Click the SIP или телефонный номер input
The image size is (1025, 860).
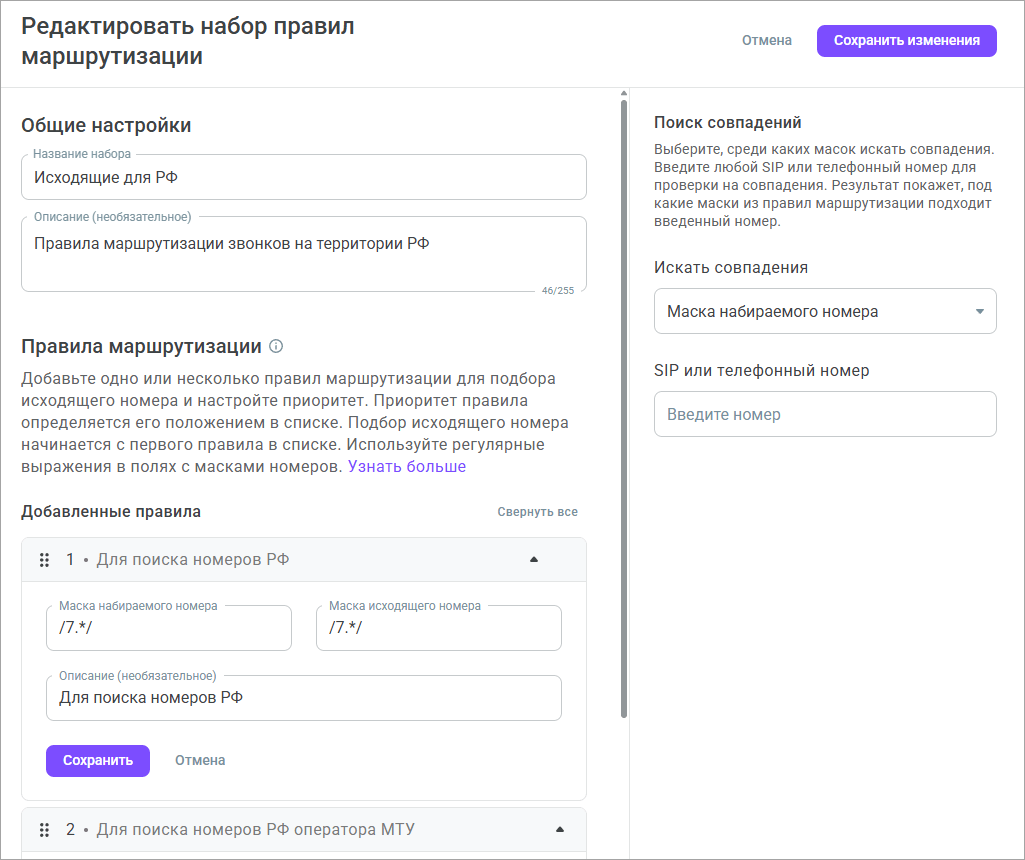[x=825, y=414]
